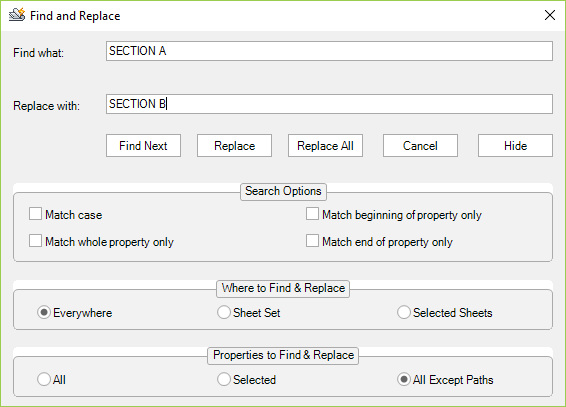This screenshot has height=407, width=566.
Task: Check Match whole property only
Action: (35, 241)
